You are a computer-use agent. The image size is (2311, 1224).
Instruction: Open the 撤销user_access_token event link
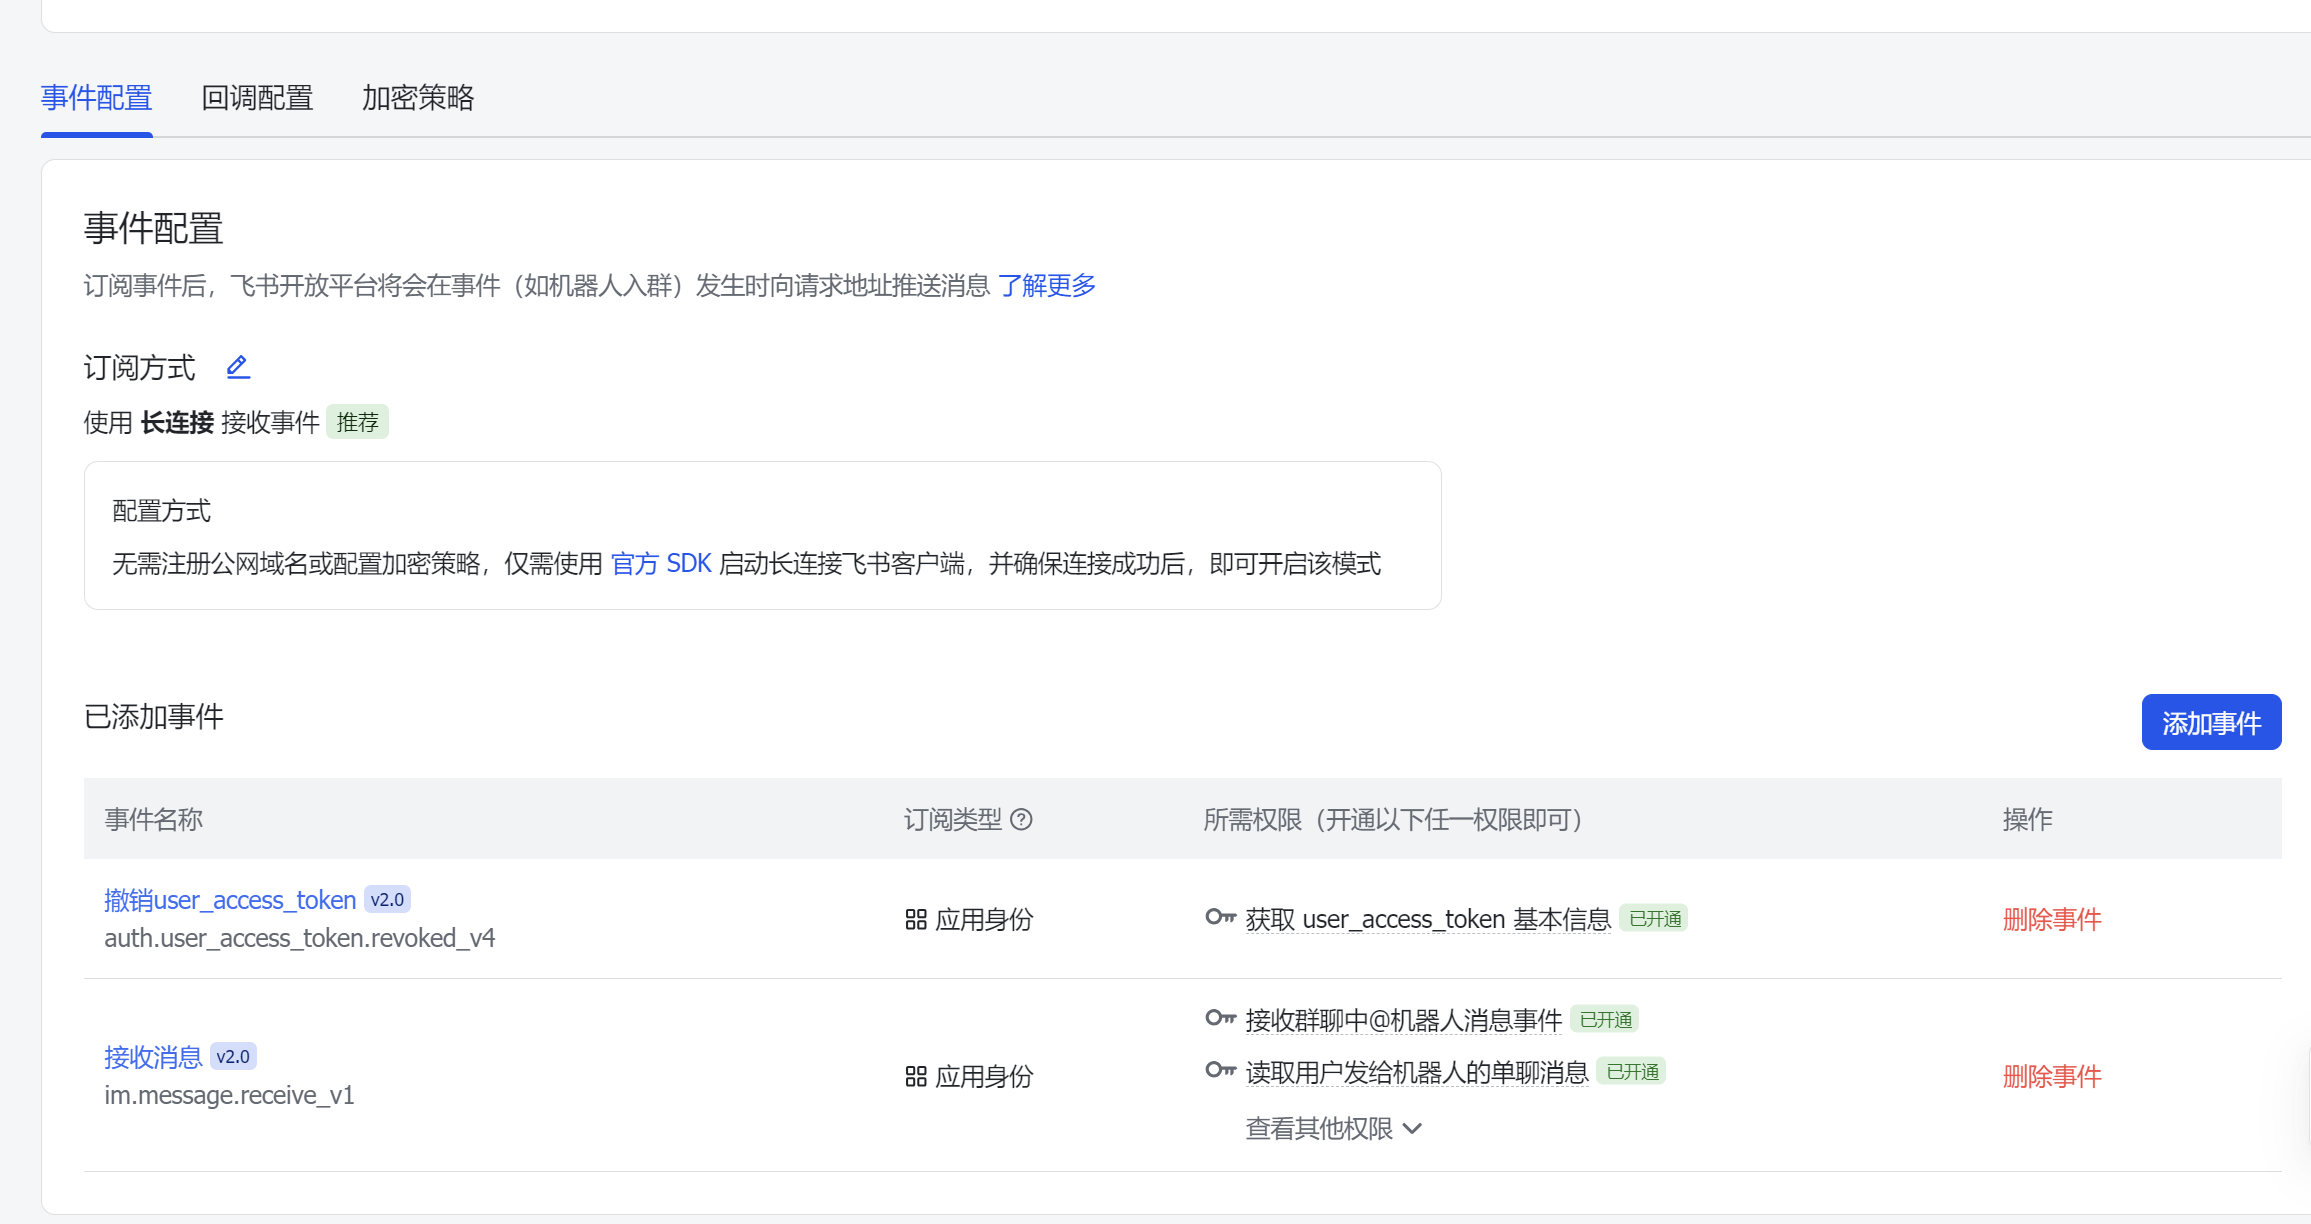(230, 900)
